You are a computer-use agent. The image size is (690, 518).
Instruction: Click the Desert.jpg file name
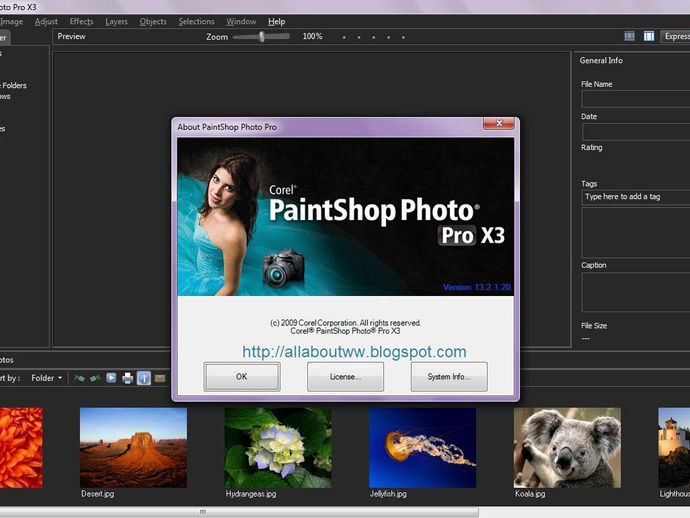tap(98, 494)
